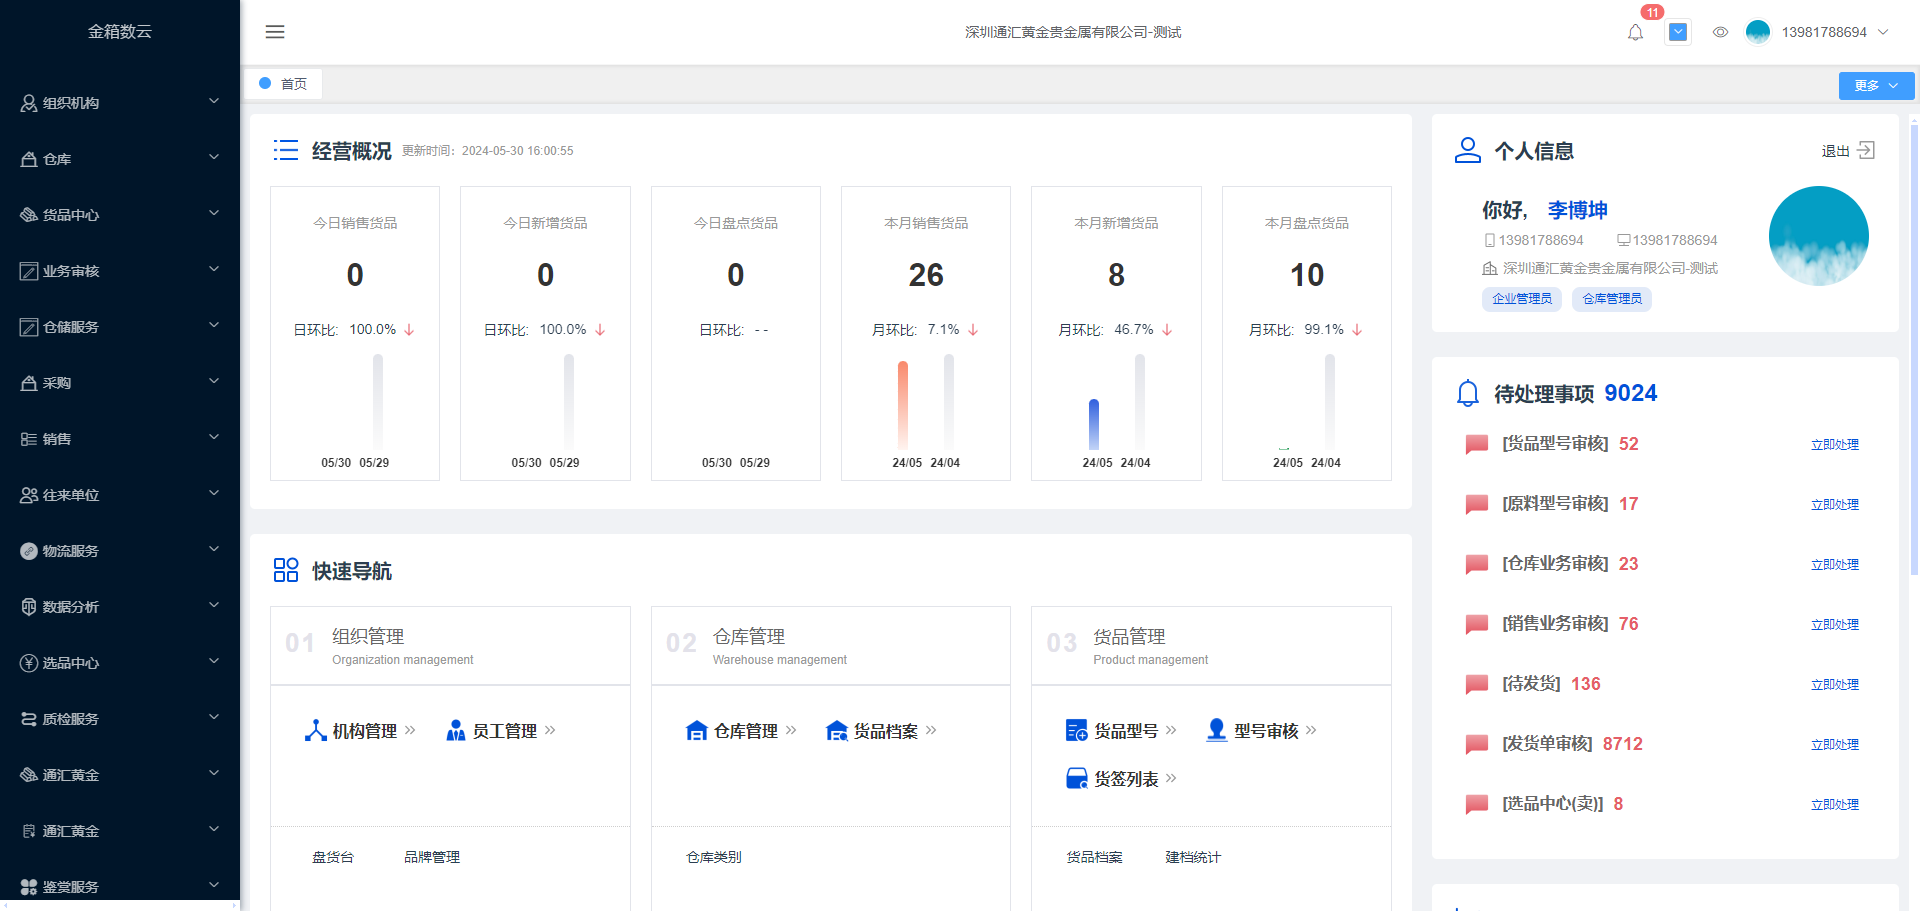Click the 物流服务 sidebar icon

(x=29, y=551)
